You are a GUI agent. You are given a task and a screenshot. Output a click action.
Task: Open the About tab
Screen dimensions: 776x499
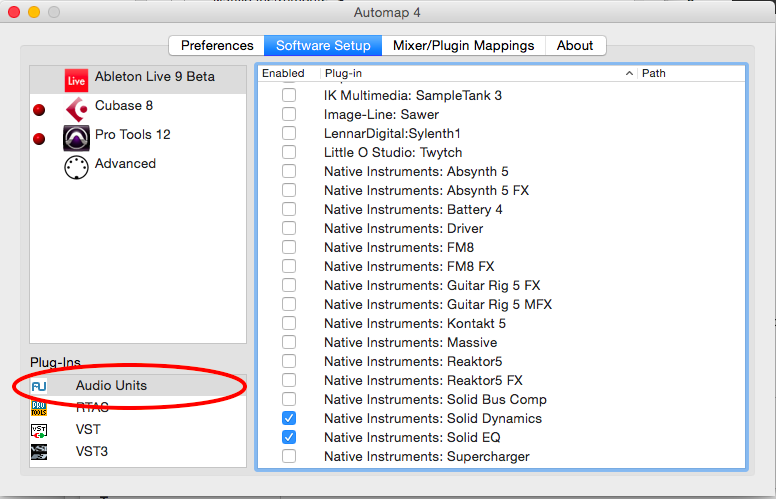(x=575, y=46)
